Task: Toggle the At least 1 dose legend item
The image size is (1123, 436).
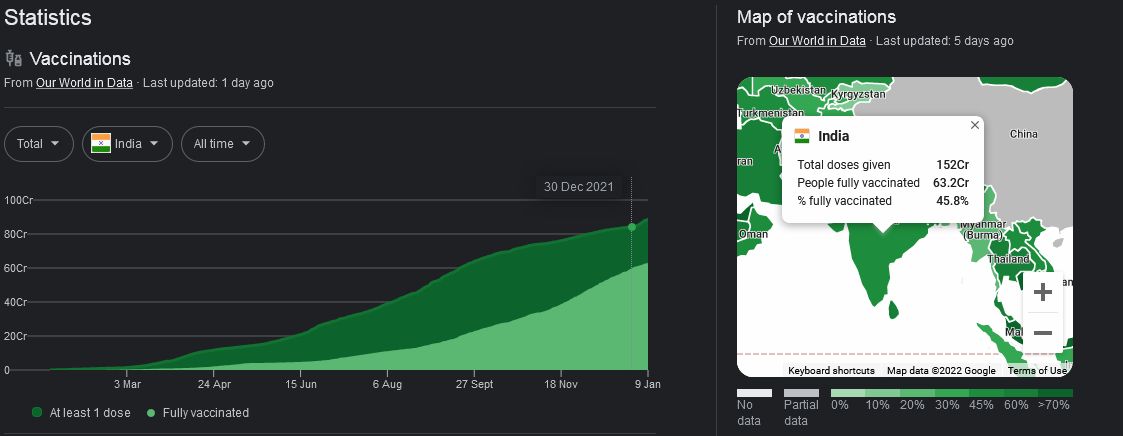Action: tap(81, 413)
